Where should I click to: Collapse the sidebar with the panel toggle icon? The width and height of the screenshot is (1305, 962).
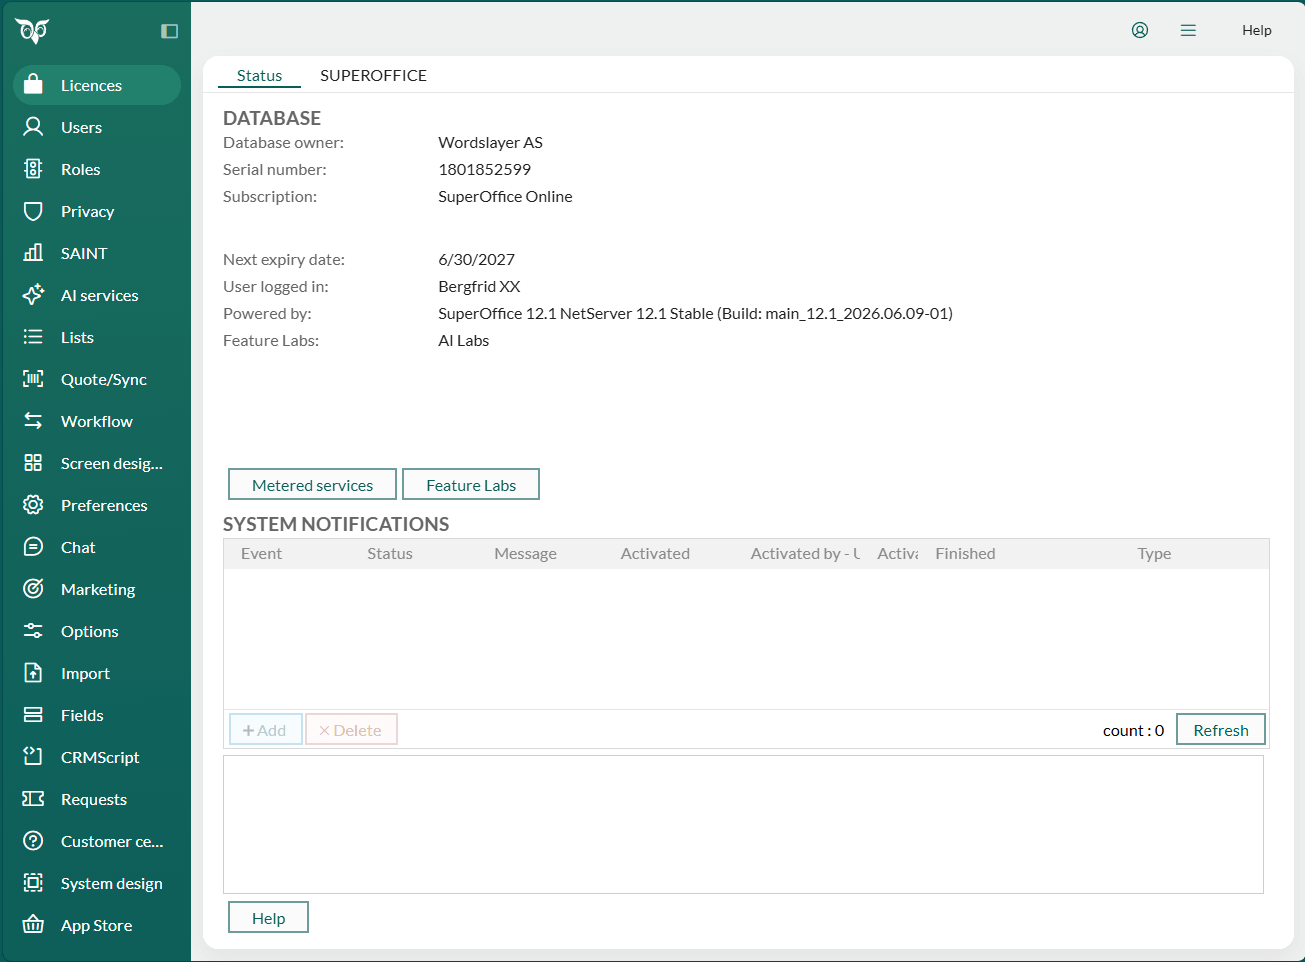pyautogui.click(x=169, y=31)
